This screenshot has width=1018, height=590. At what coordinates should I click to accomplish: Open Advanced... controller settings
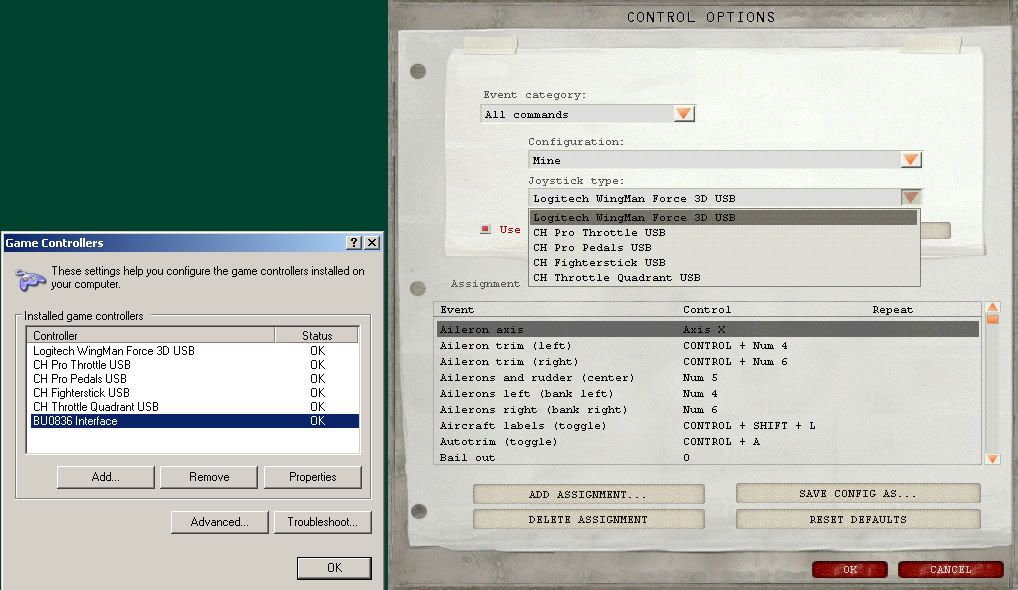coord(219,522)
